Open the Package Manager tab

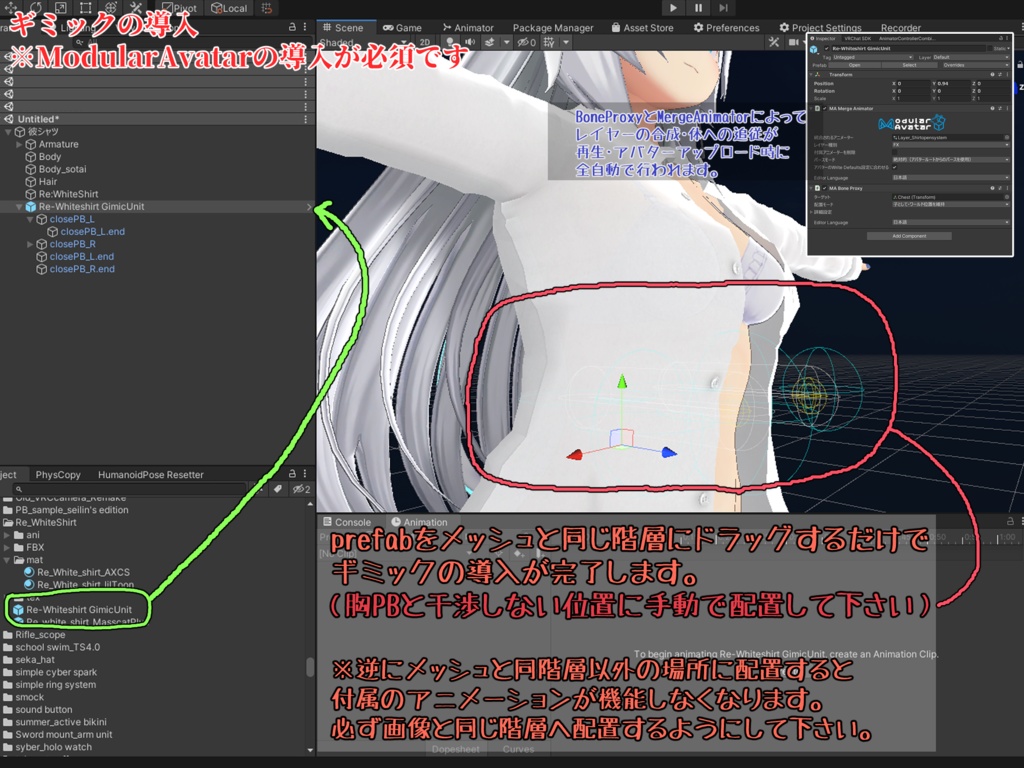pyautogui.click(x=552, y=27)
